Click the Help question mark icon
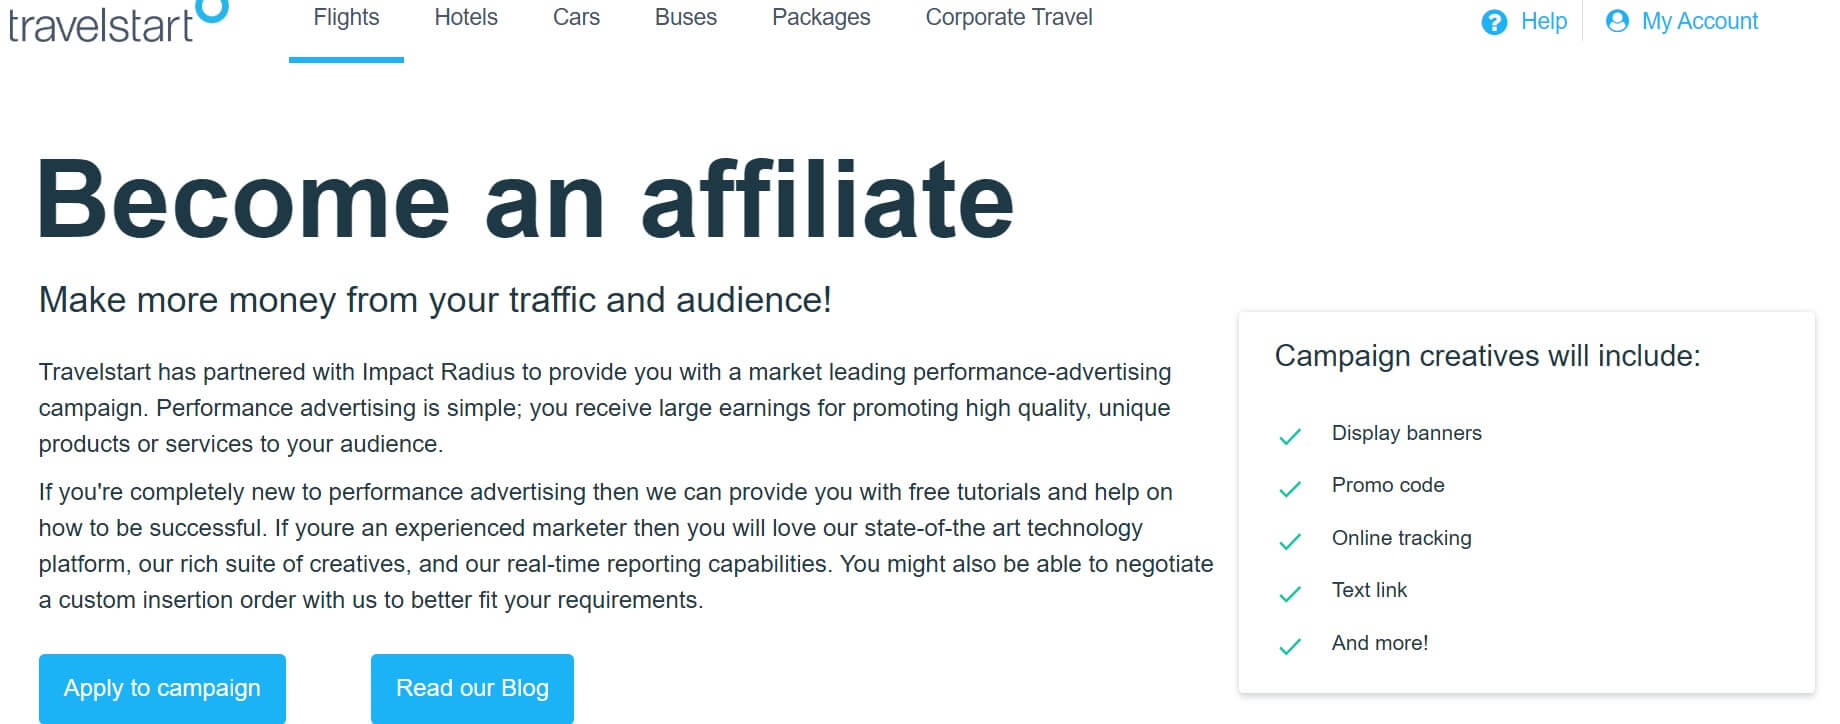 click(1494, 22)
